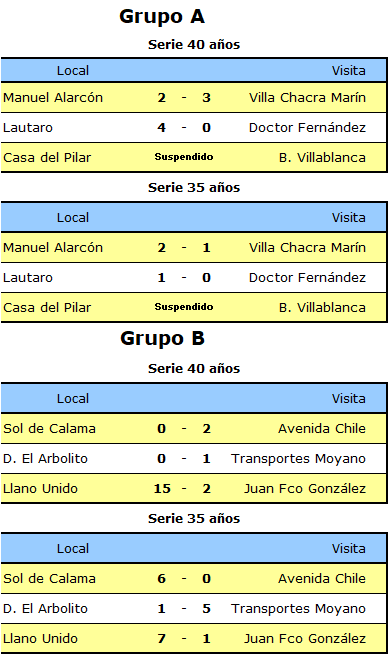Click the 6 - 0 Sol de Calama score
Screen dimensions: 388x654
[184, 579]
